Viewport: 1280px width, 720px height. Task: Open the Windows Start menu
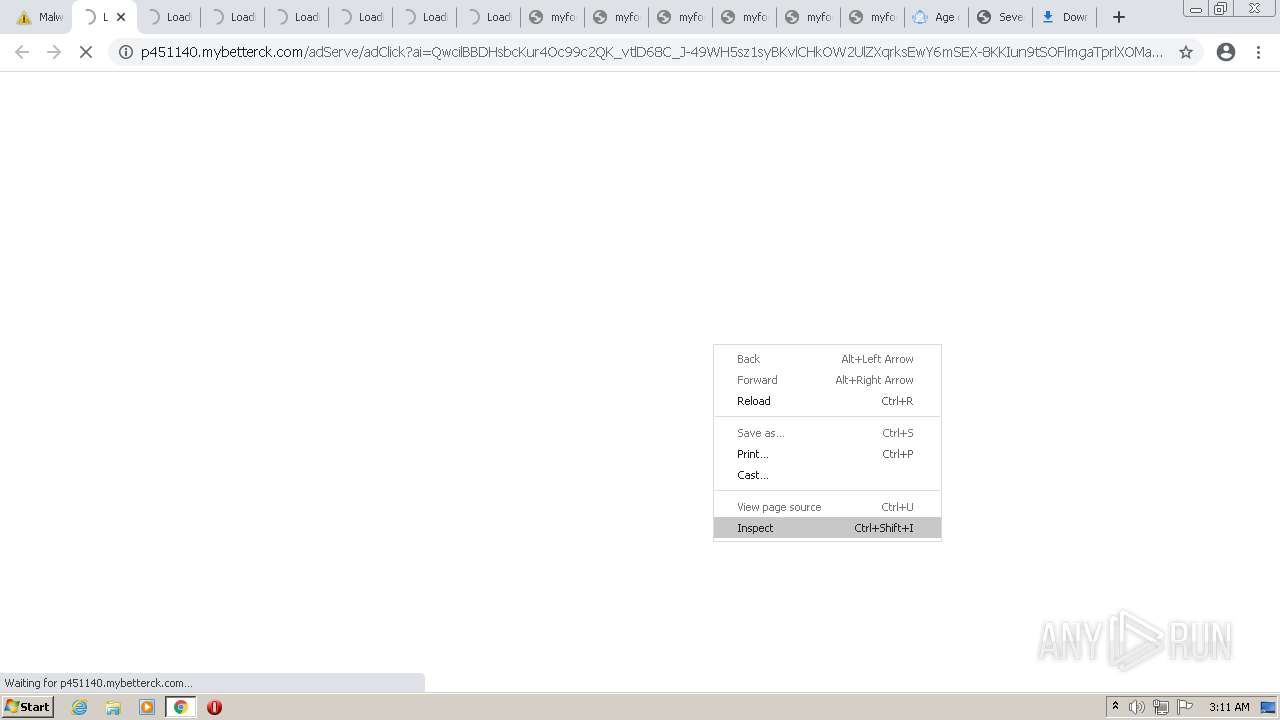tap(28, 707)
